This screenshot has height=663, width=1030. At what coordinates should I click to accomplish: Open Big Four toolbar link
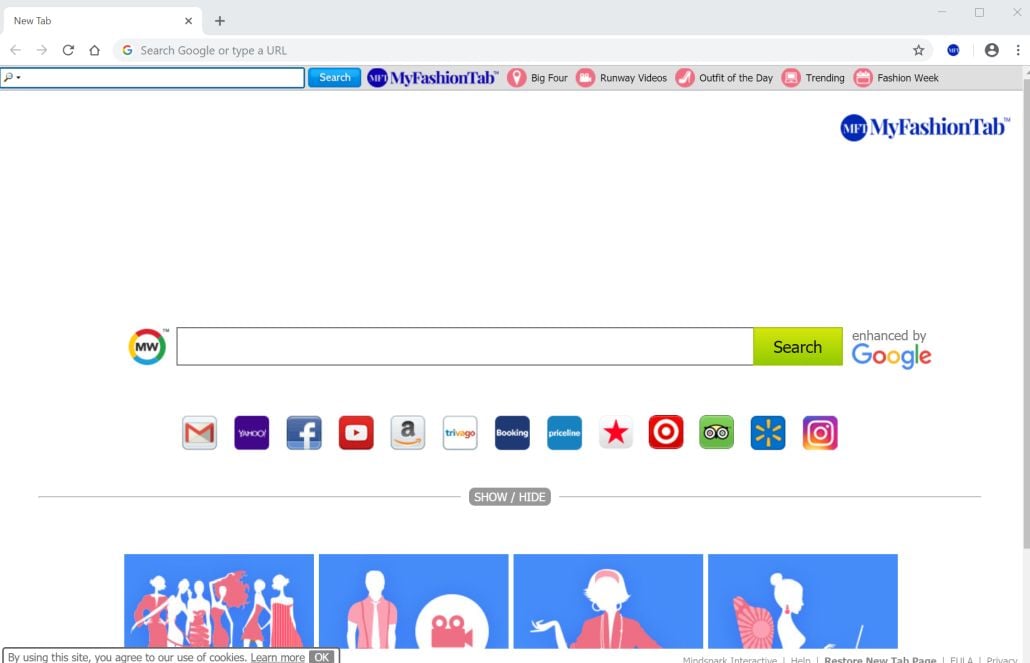coord(537,78)
